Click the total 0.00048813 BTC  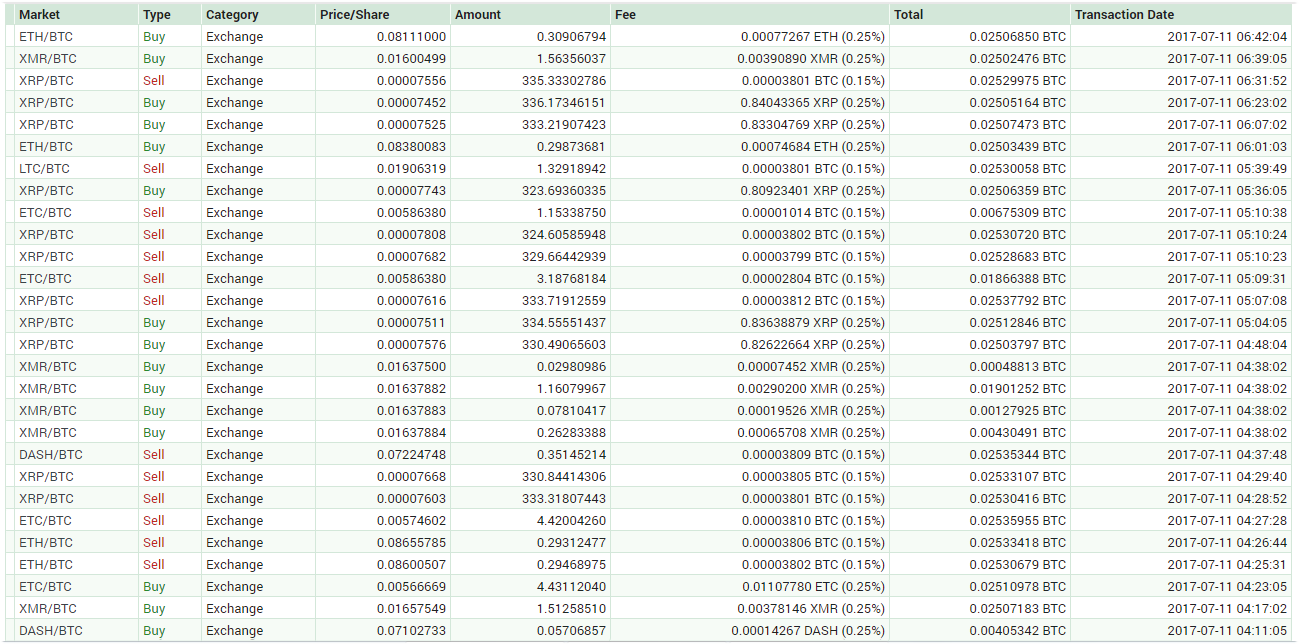pyautogui.click(x=1017, y=367)
